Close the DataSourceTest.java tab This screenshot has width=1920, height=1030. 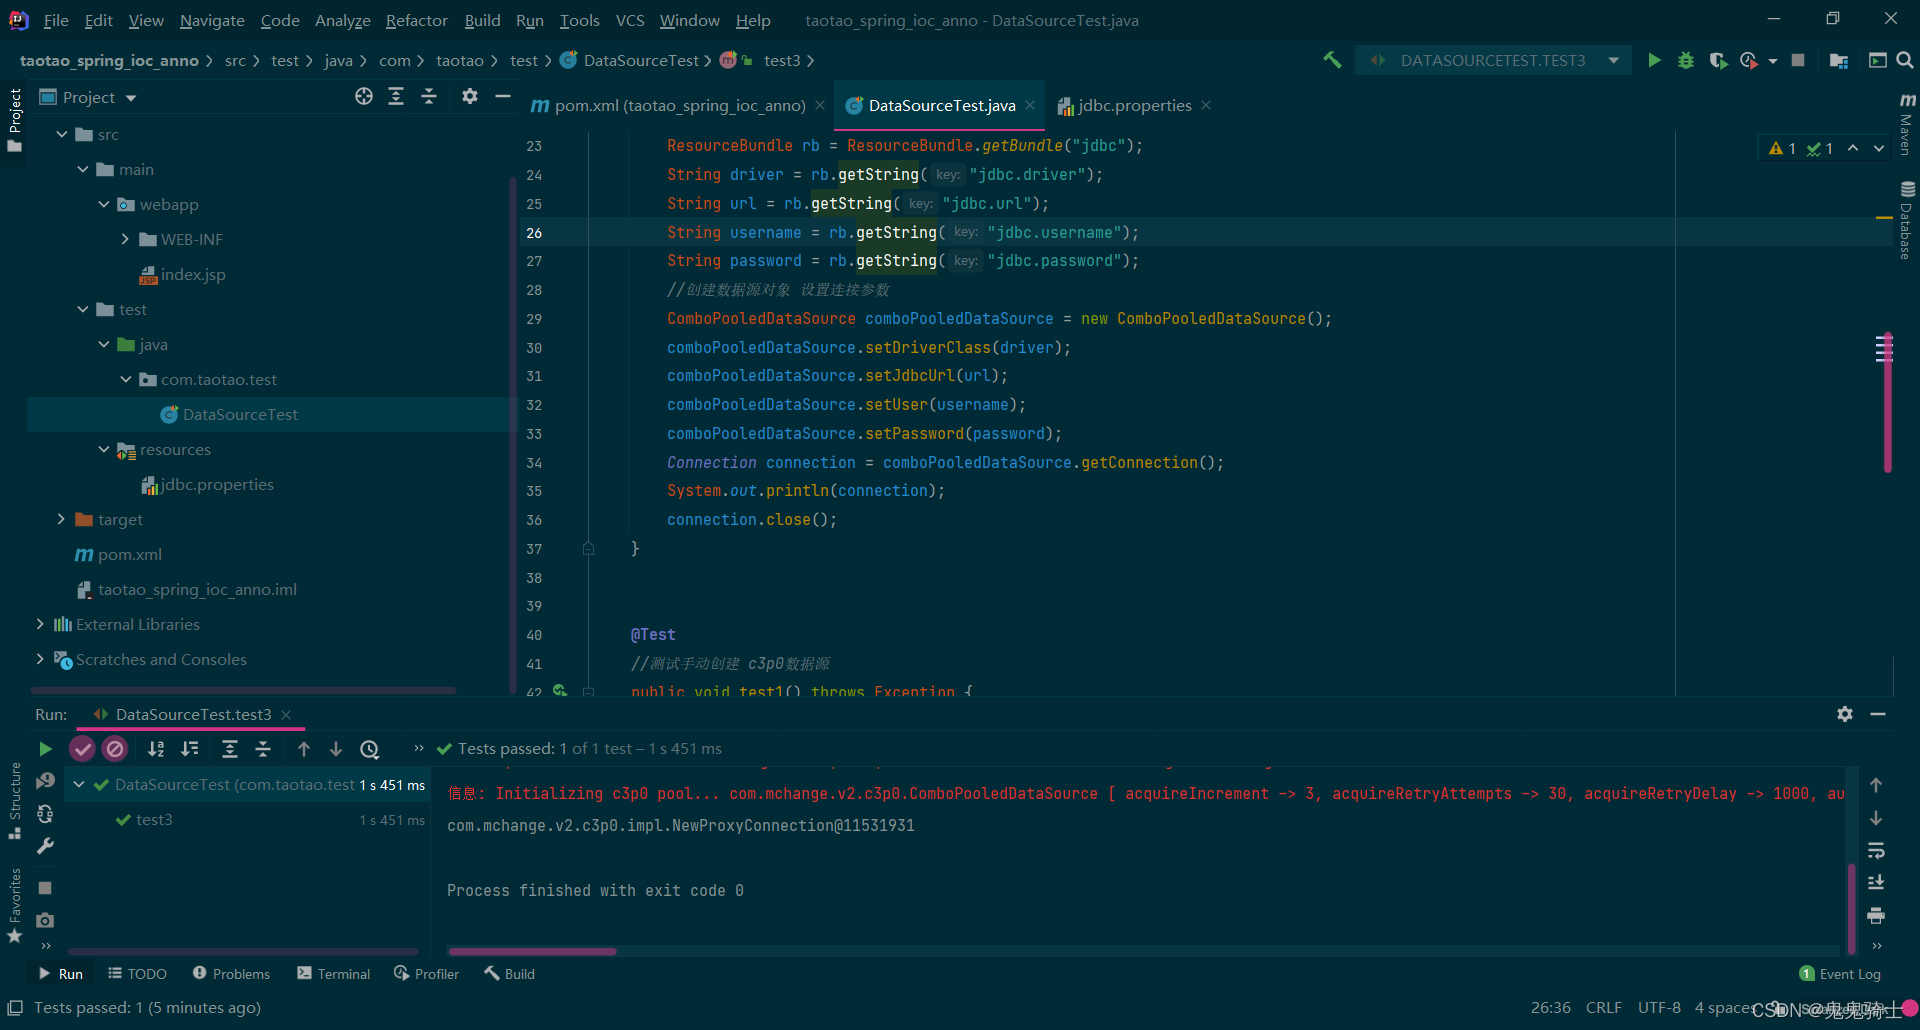1029,105
